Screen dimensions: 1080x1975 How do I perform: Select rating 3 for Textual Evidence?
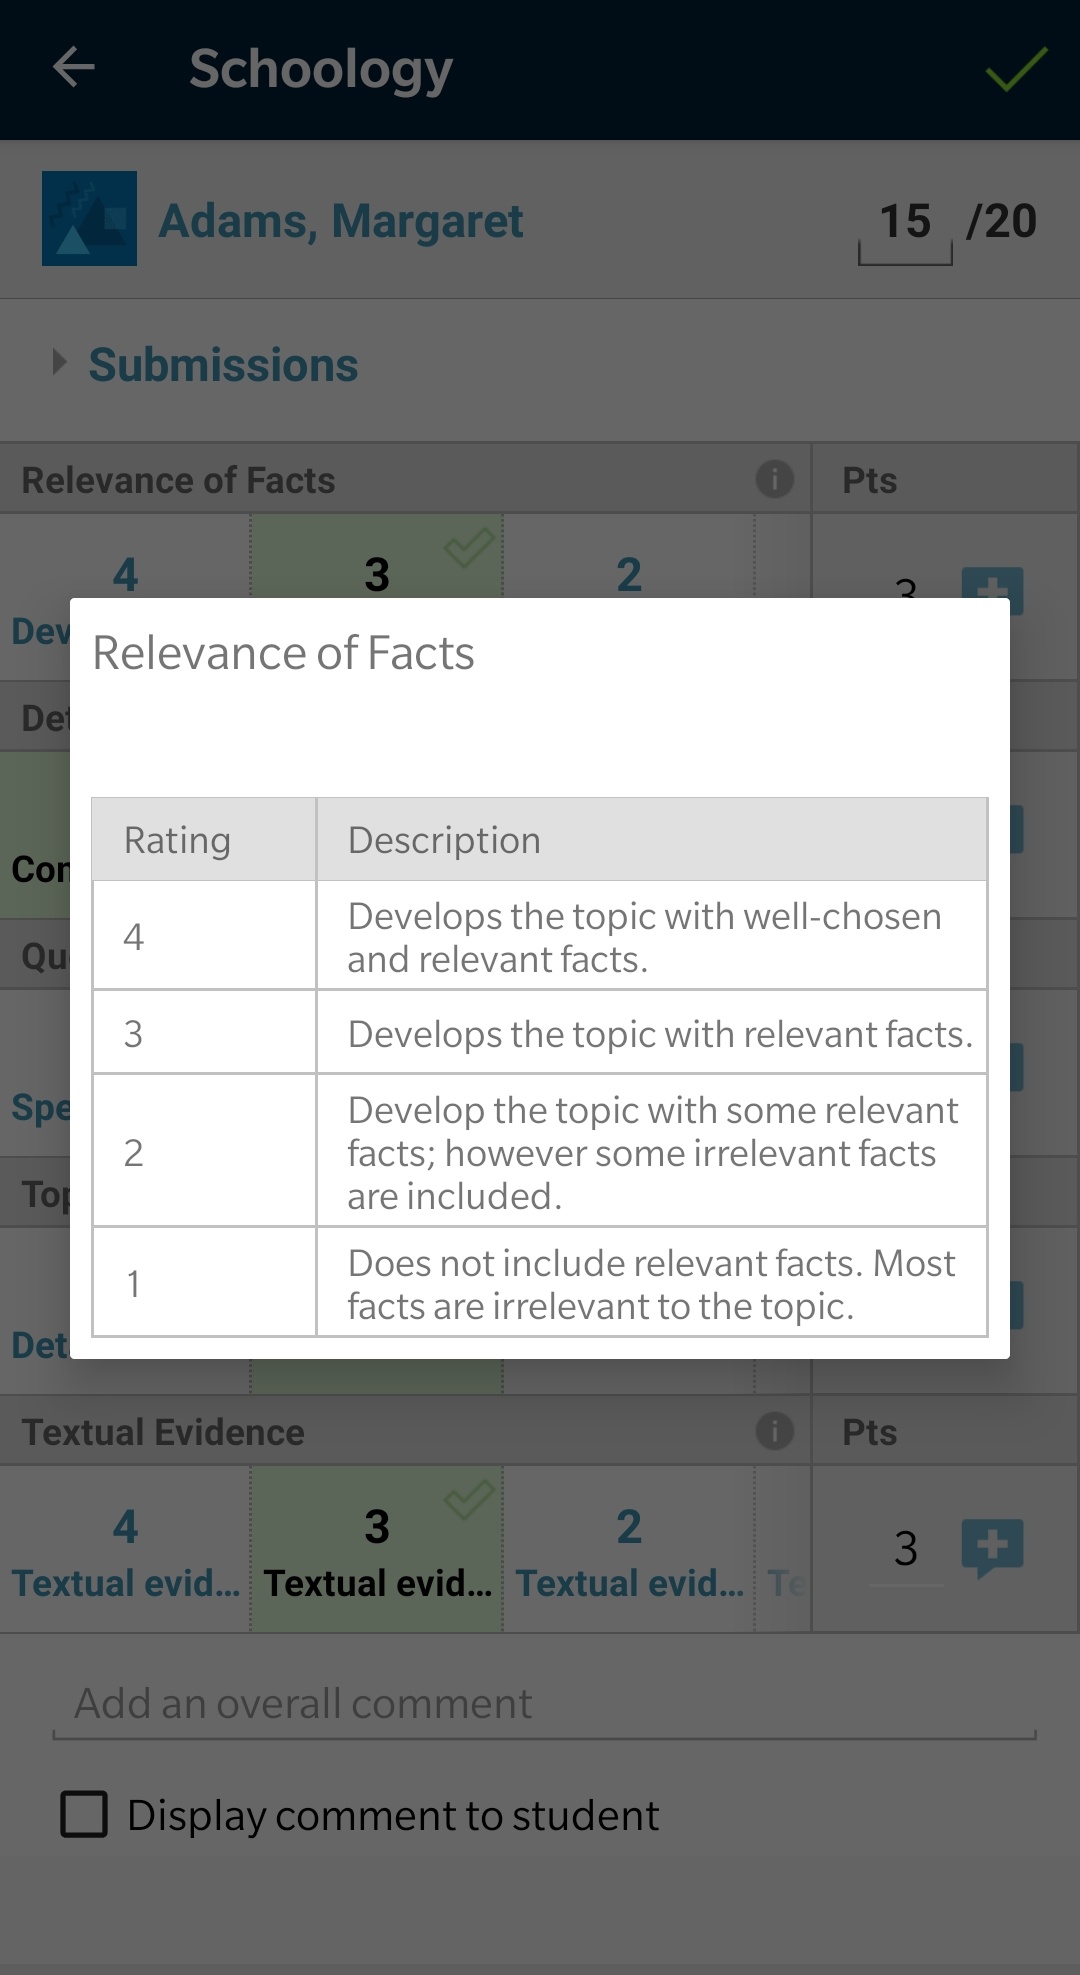[377, 1548]
